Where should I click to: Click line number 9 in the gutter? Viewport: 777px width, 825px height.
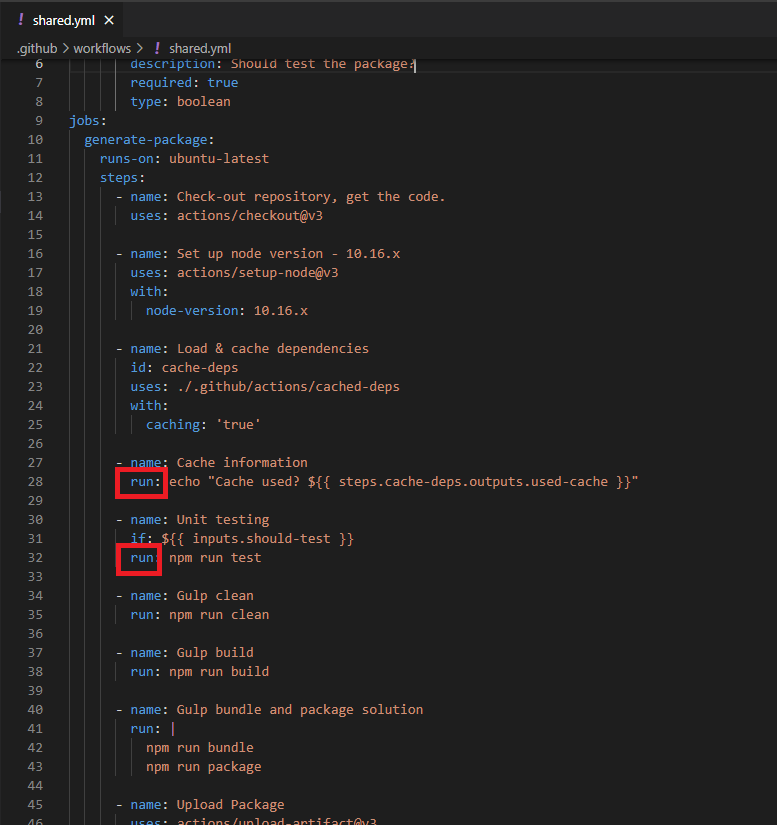pos(39,121)
